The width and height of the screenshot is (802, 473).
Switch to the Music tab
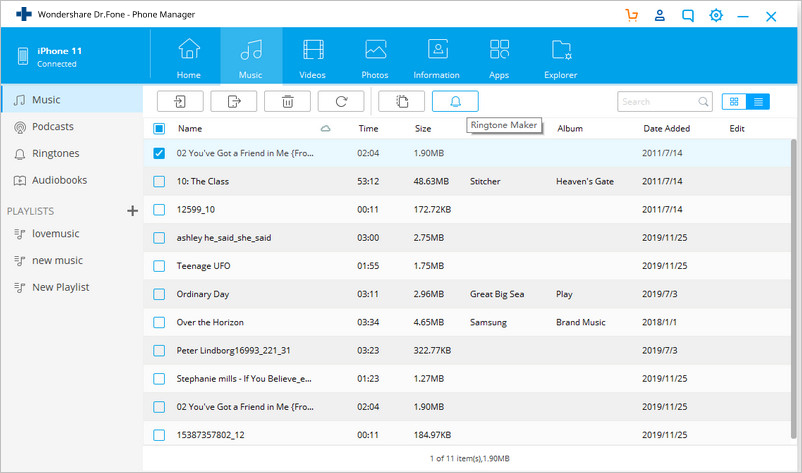(x=251, y=58)
